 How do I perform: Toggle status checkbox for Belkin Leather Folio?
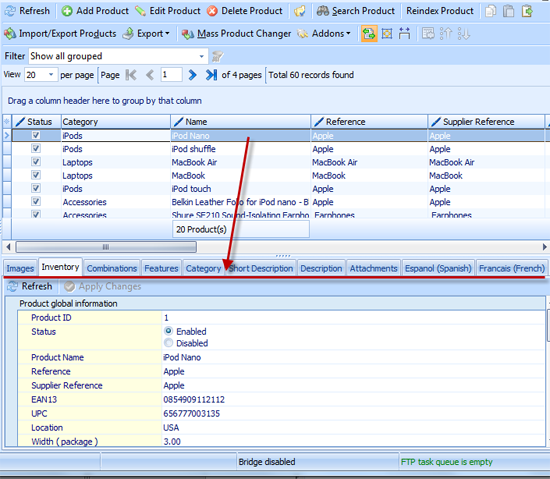click(x=36, y=202)
